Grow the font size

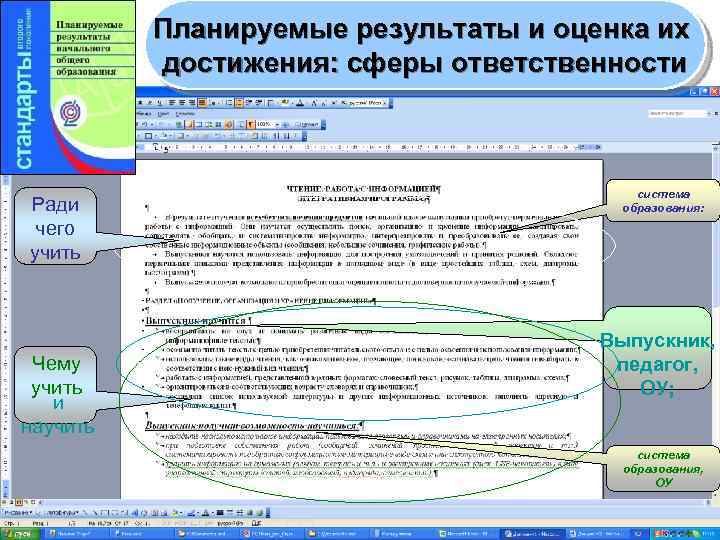pyautogui.click(x=314, y=102)
